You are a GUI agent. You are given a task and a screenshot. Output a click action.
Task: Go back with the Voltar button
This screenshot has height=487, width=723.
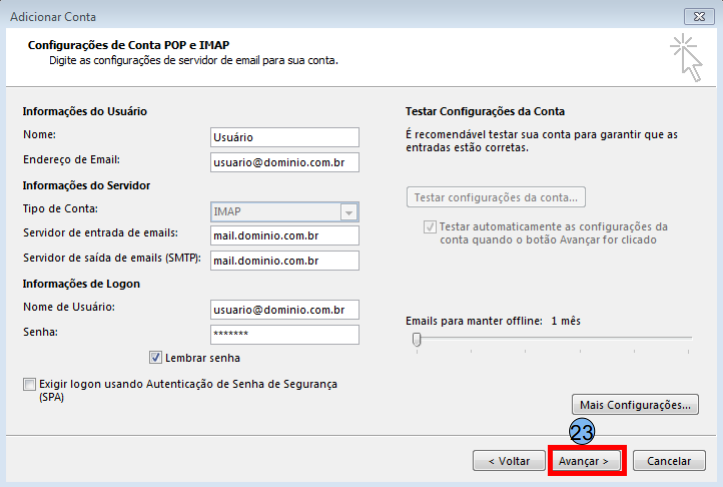coord(508,461)
